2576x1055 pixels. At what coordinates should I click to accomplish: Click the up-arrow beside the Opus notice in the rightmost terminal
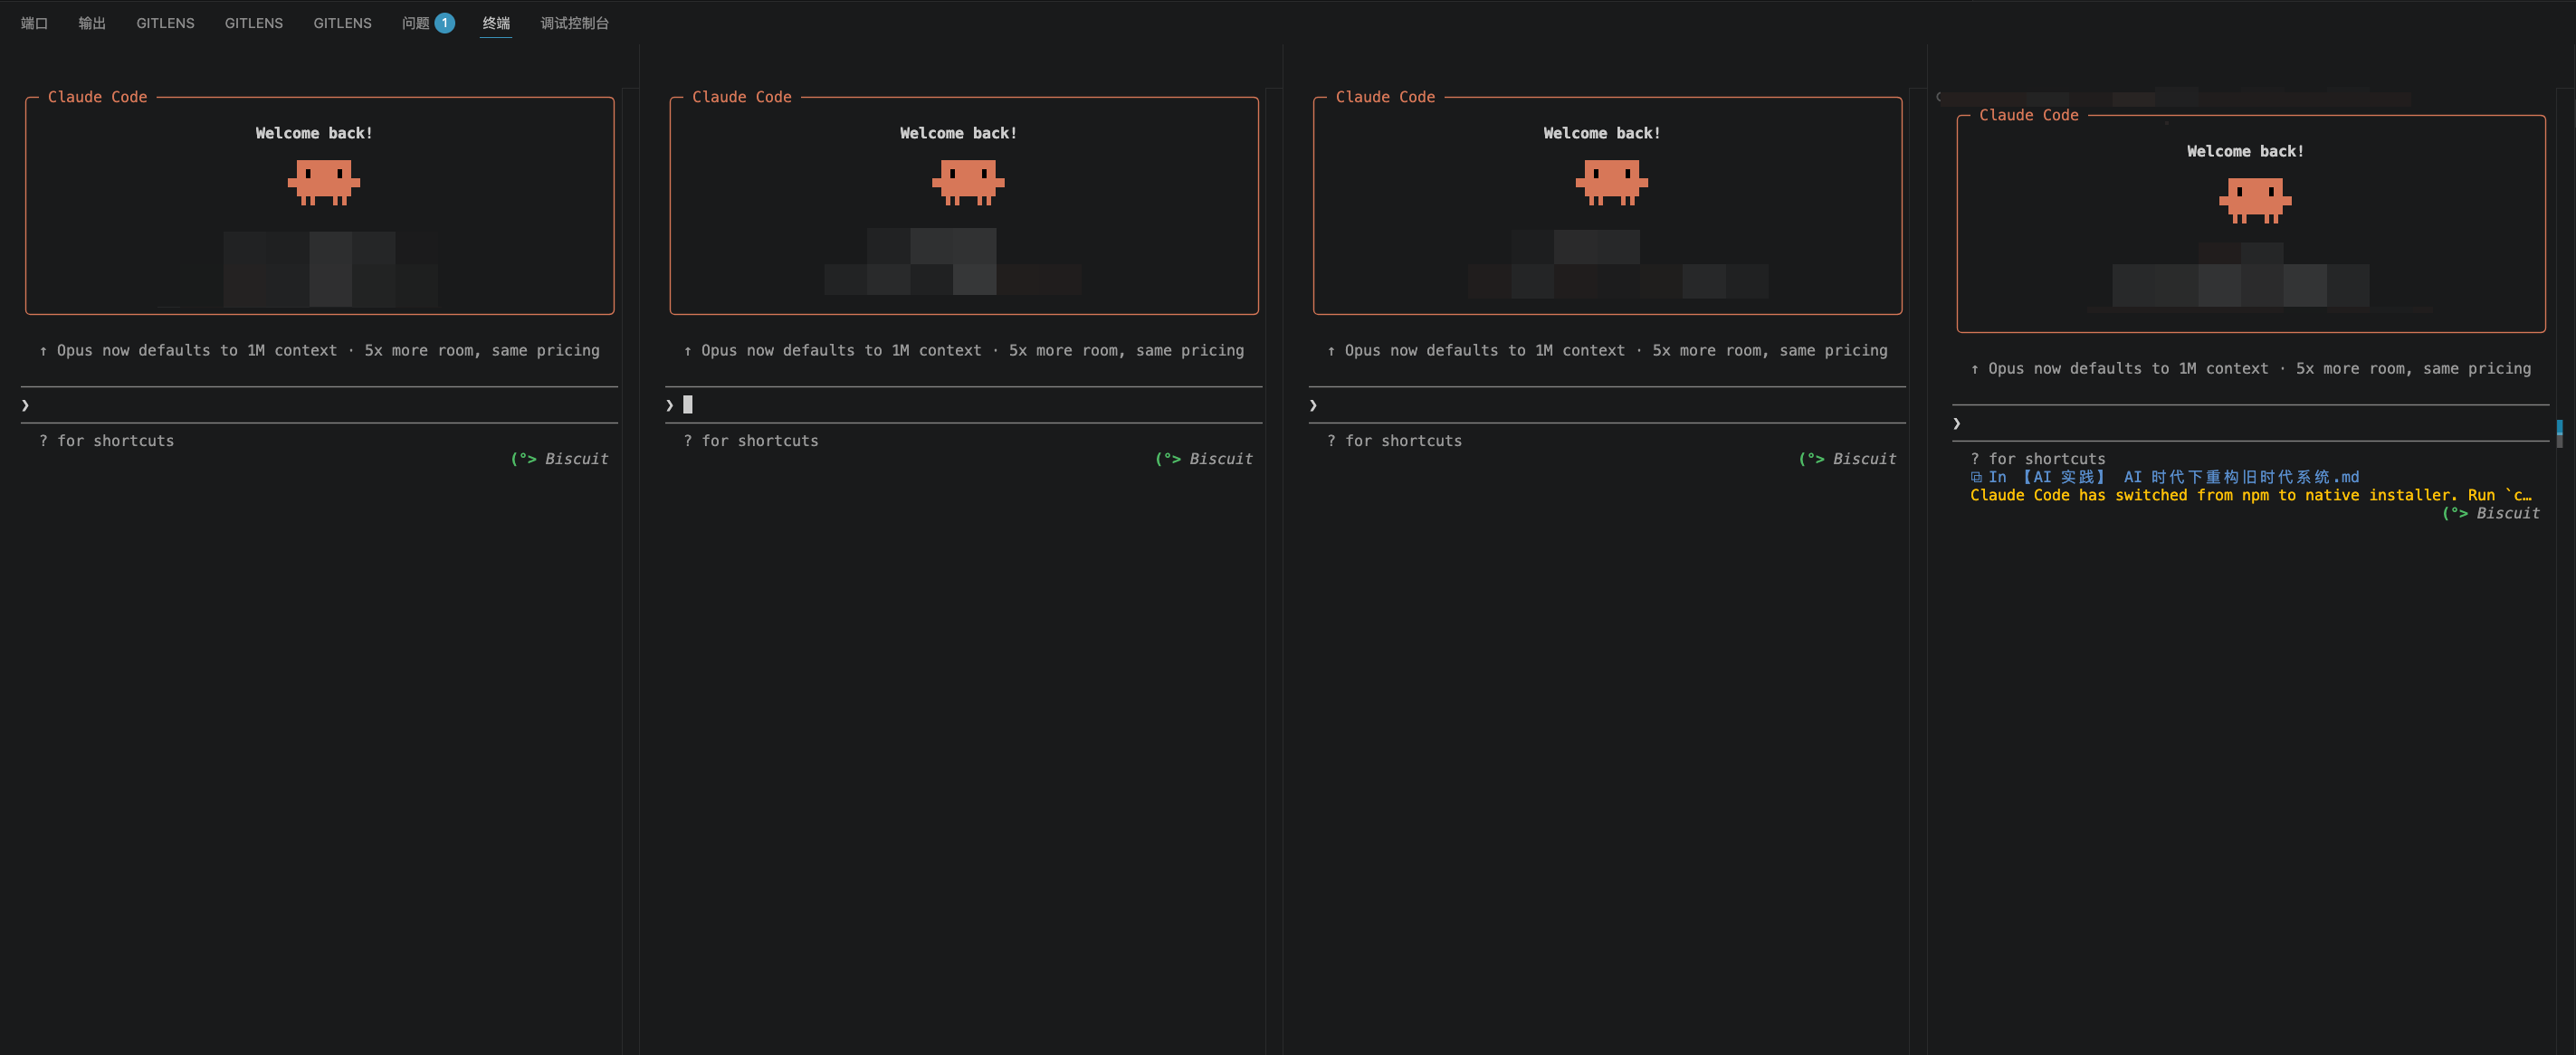click(1975, 369)
